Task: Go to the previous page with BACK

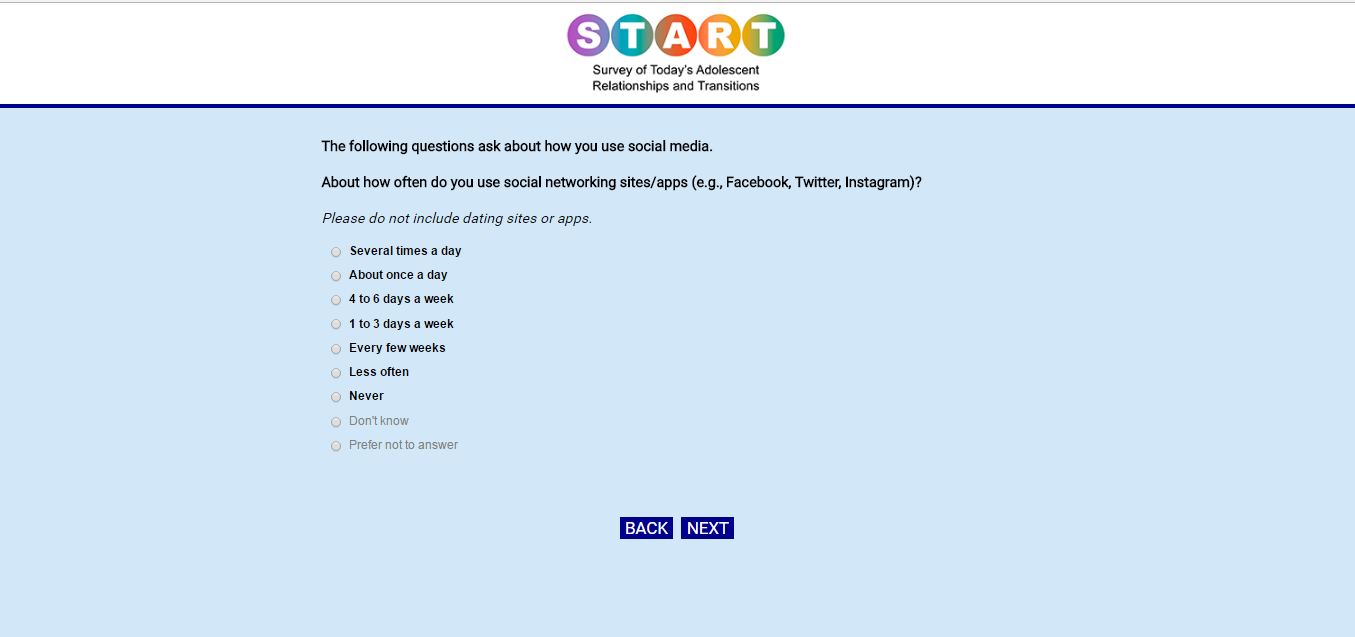Action: [x=646, y=528]
